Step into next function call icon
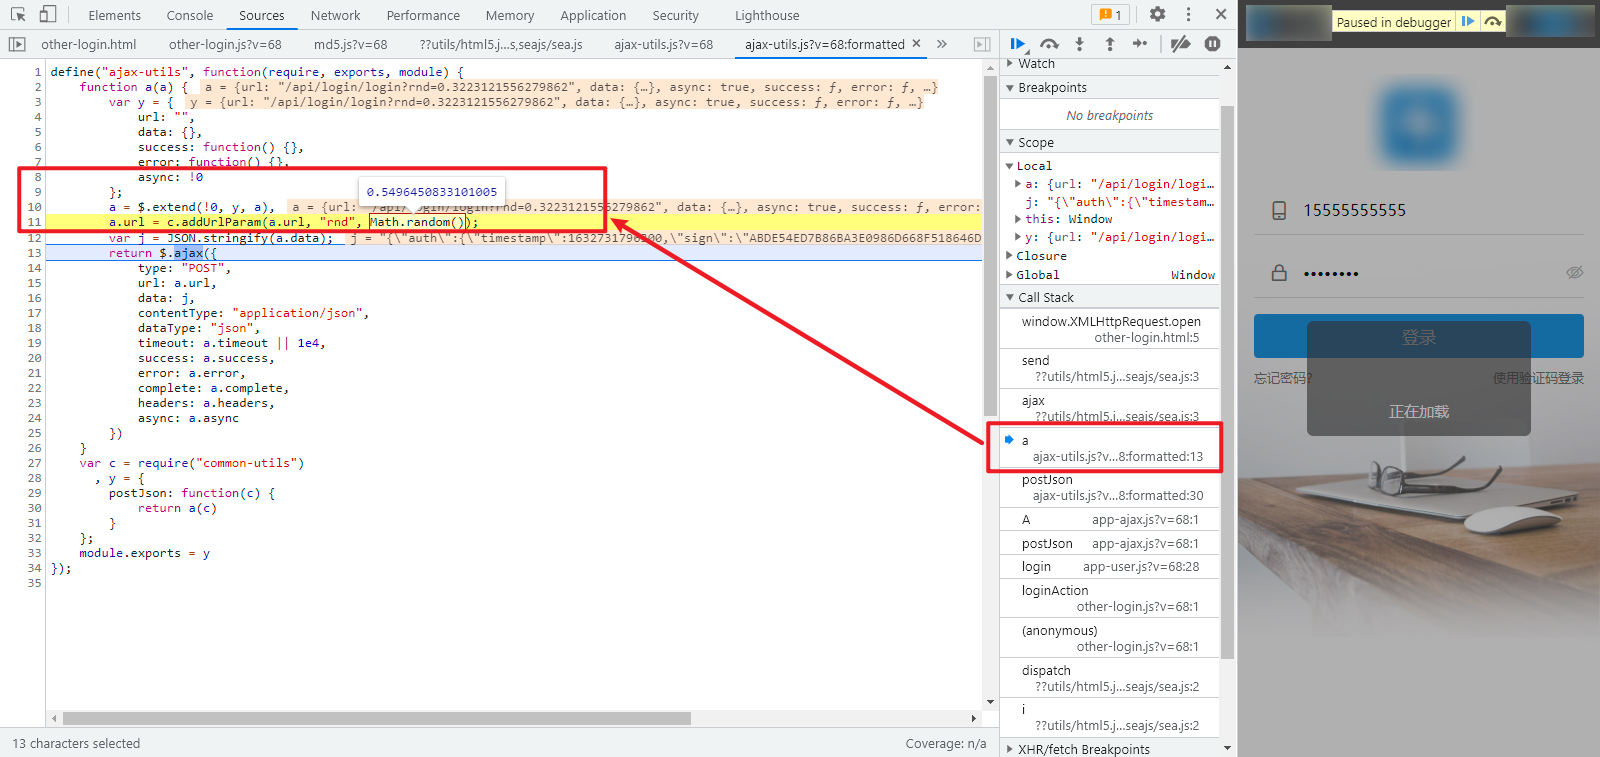Image resolution: width=1600 pixels, height=757 pixels. [1079, 44]
